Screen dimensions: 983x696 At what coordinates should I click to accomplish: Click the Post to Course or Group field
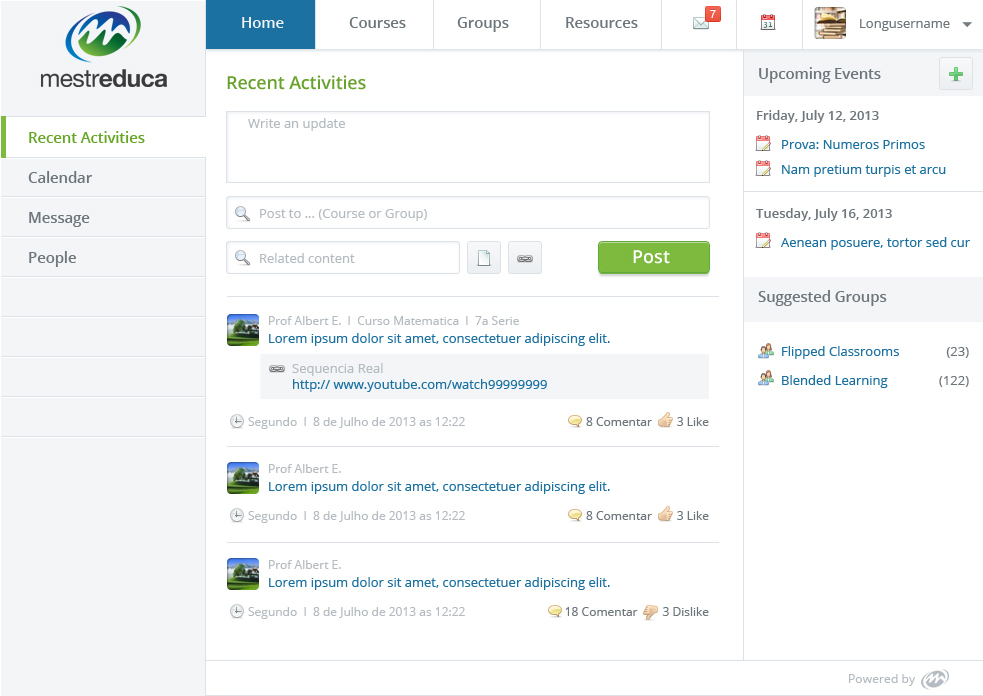[x=468, y=213]
